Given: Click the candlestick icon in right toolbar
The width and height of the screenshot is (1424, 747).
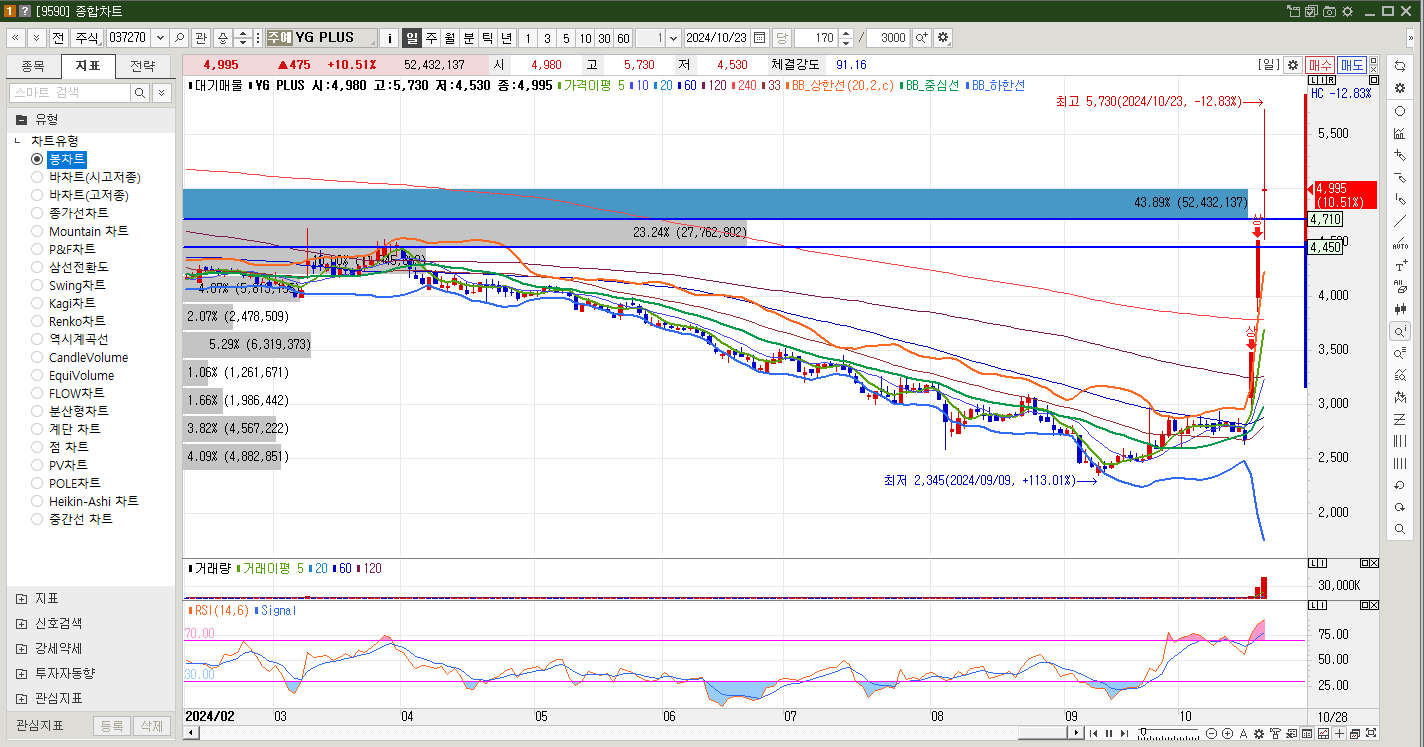Looking at the screenshot, I should (x=1400, y=309).
